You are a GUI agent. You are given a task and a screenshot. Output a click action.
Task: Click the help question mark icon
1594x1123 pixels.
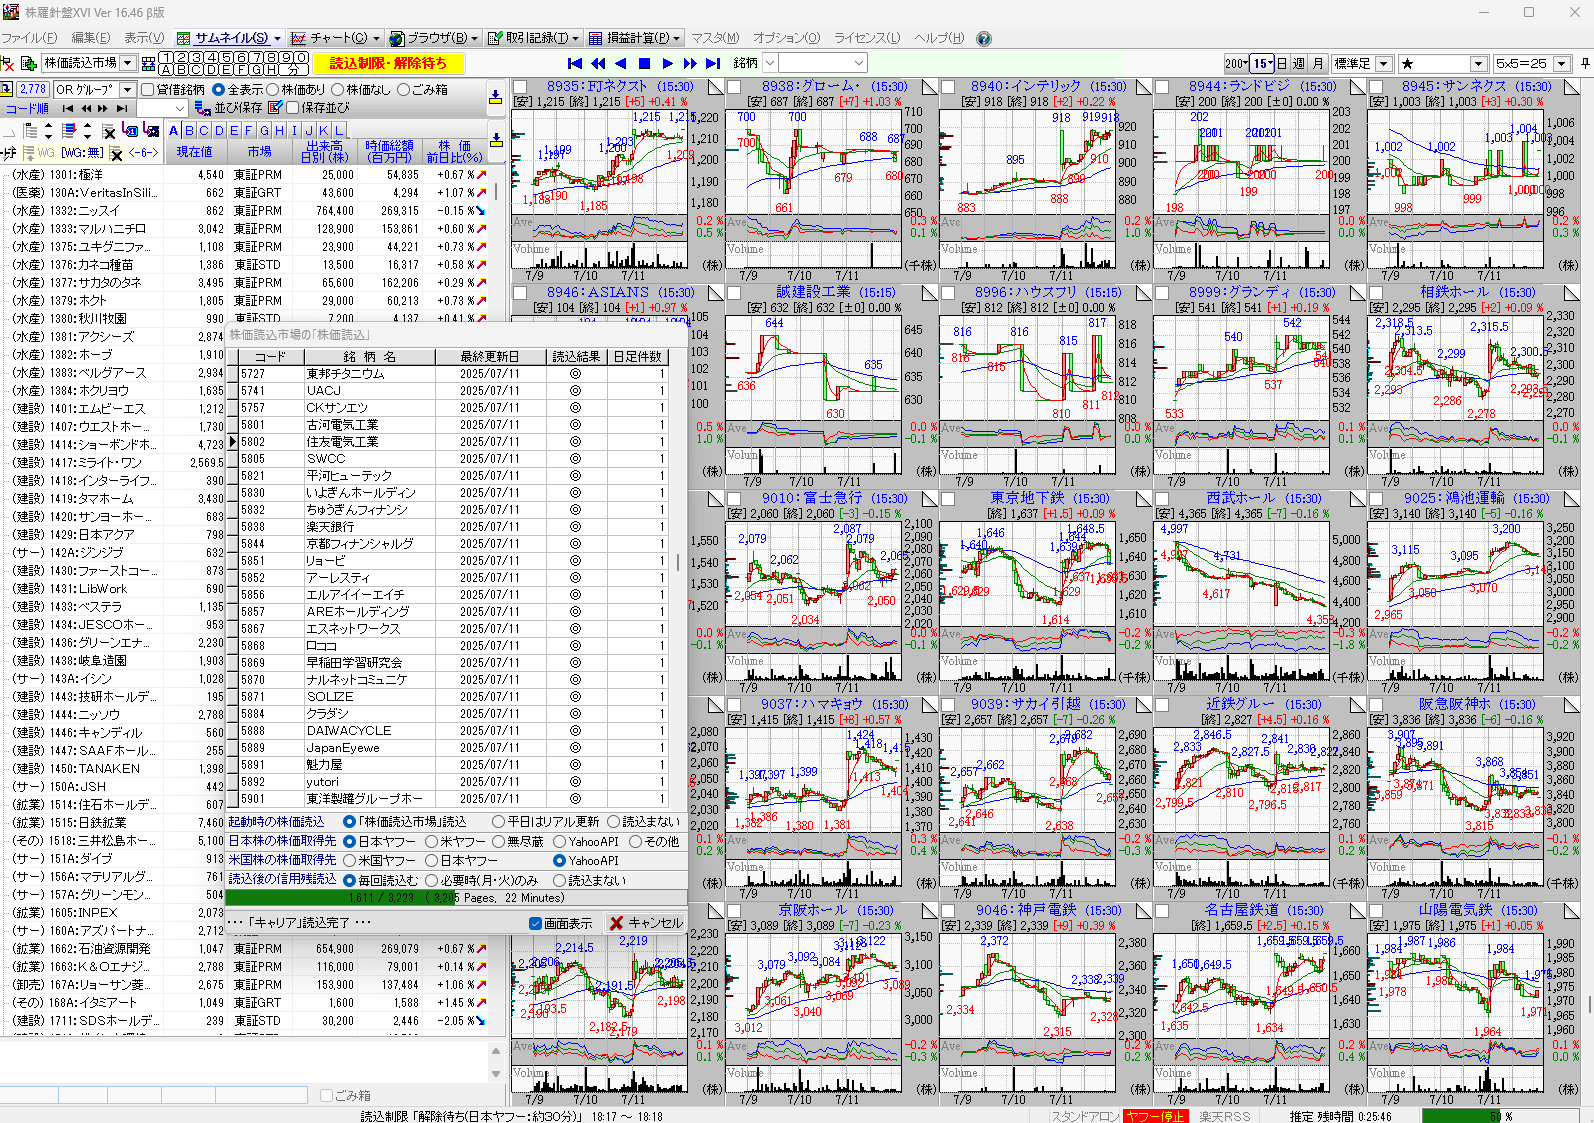(984, 38)
